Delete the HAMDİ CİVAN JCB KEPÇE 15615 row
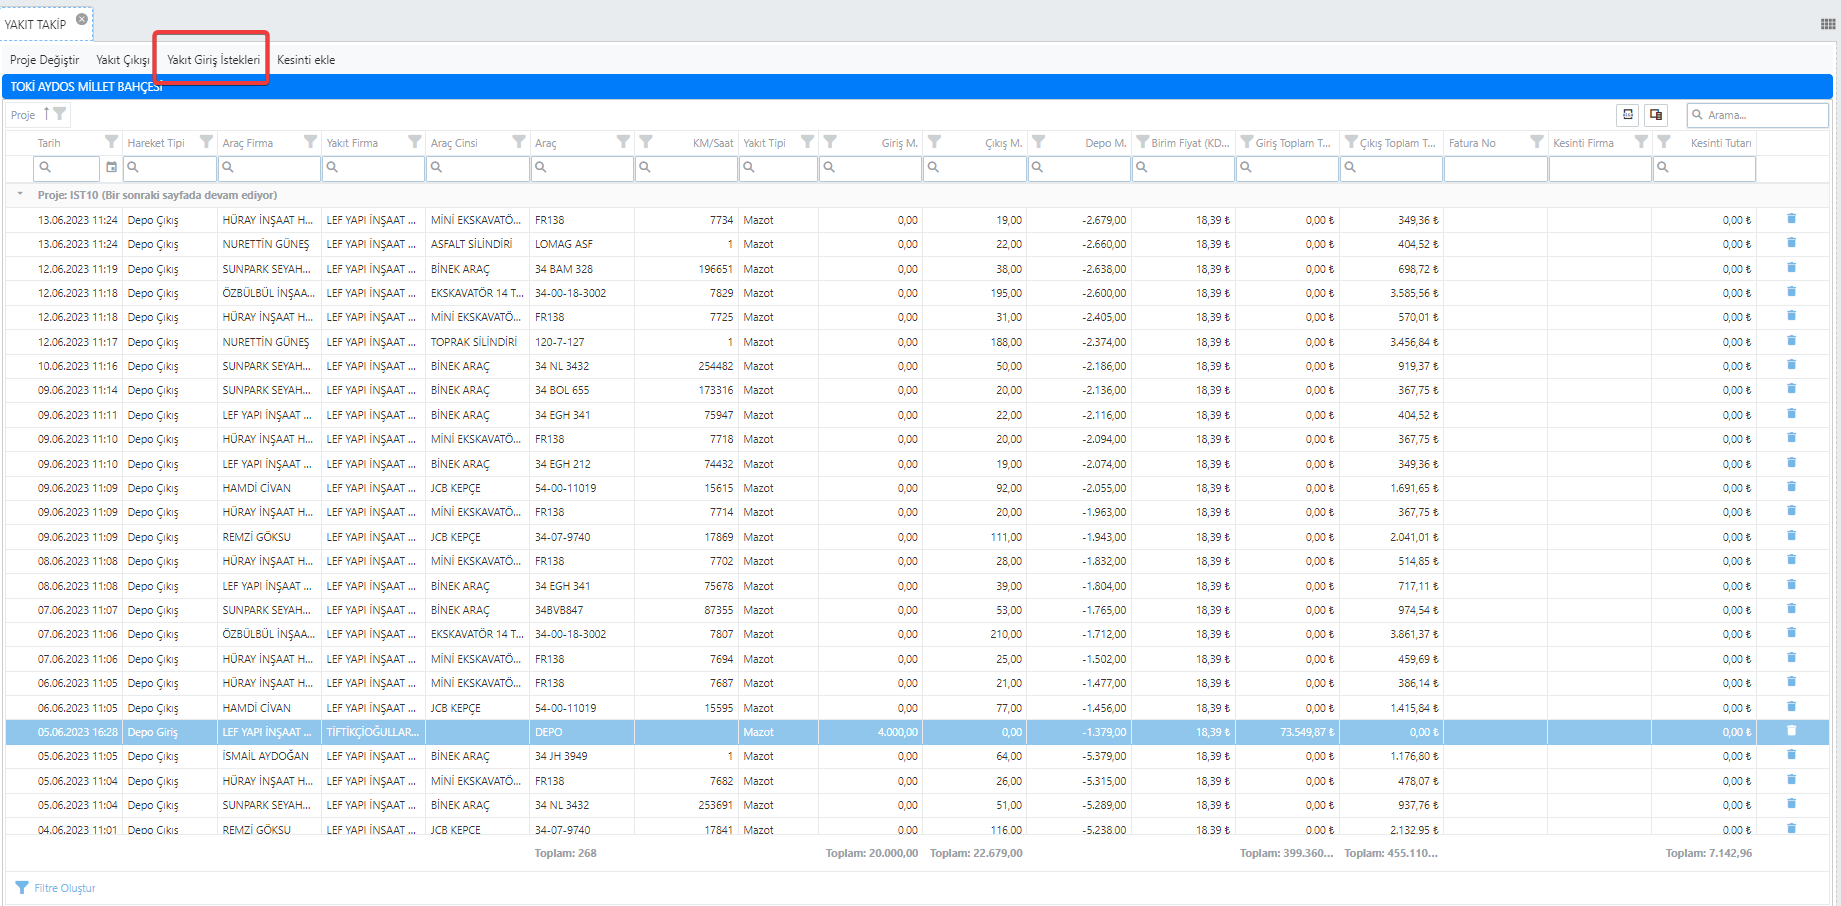The width and height of the screenshot is (1841, 906). (1791, 487)
